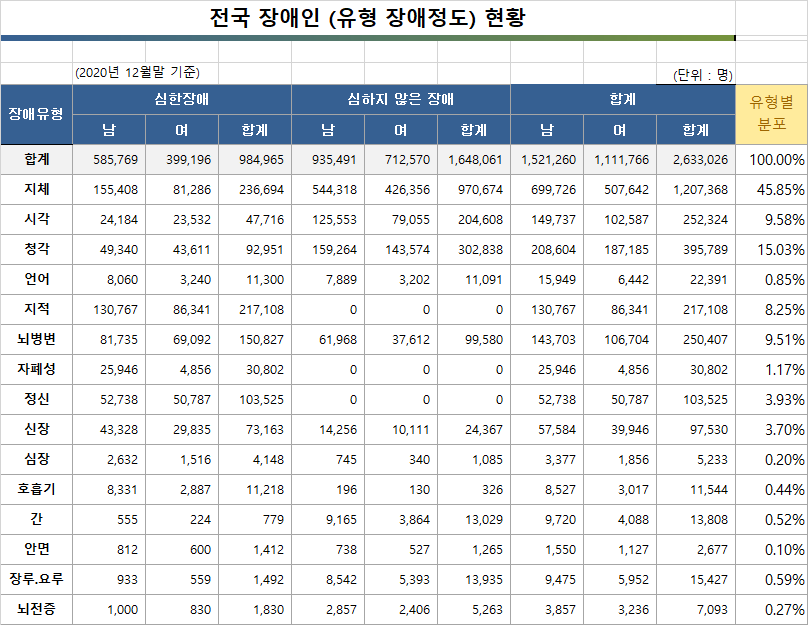808x625 pixels.
Task: Click the 간 row label
Action: pyautogui.click(x=36, y=519)
